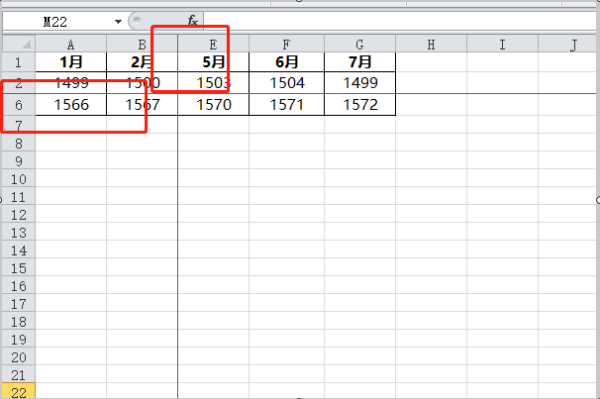Click the 6月 header cell
Viewport: 600px width, 399px height.
click(x=287, y=62)
